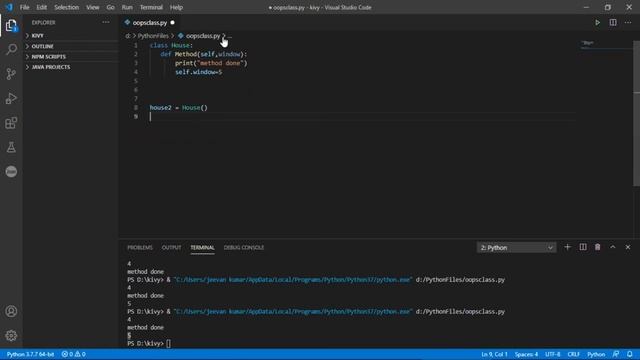
Task: Click UTF-8 encoding in status bar
Action: [553, 354]
